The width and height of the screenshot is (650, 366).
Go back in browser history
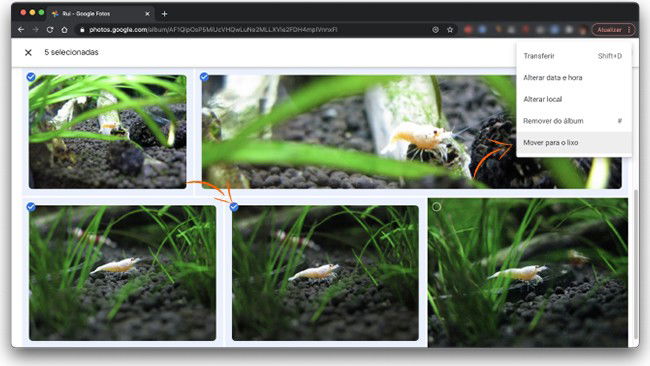tap(21, 30)
